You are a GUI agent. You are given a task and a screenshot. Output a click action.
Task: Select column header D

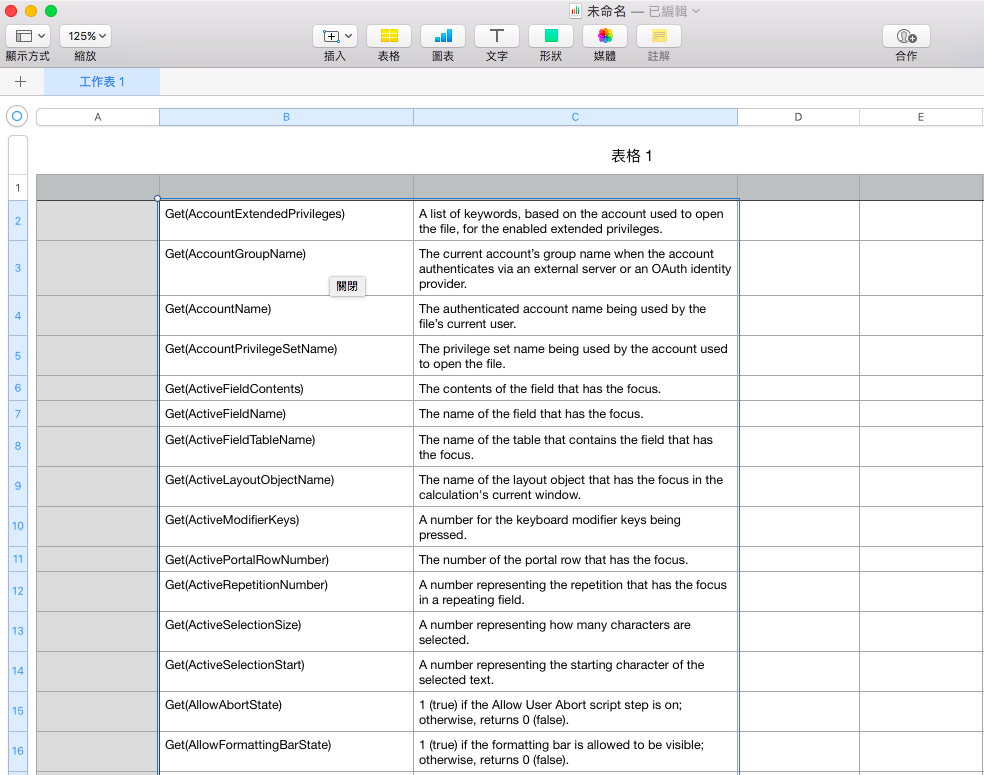pyautogui.click(x=798, y=117)
